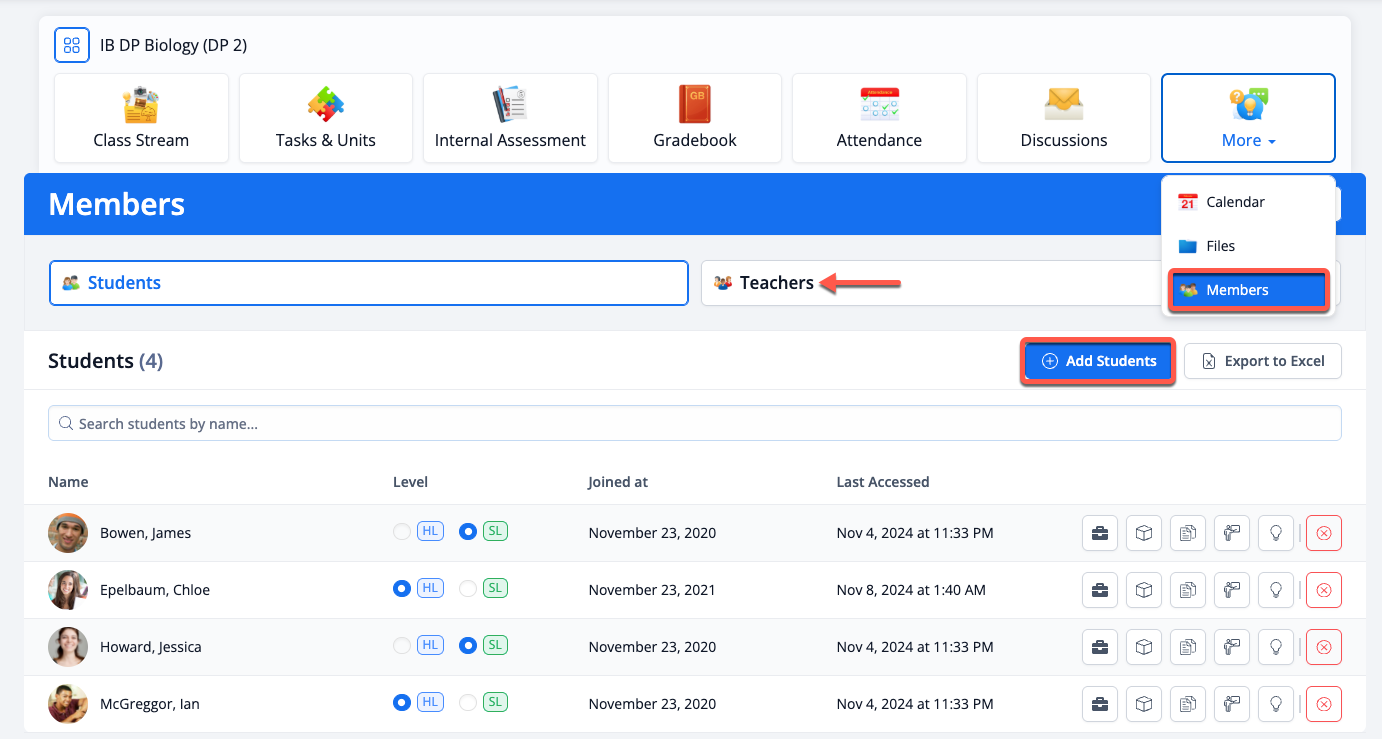Select Calendar from the More menu

click(x=1235, y=202)
